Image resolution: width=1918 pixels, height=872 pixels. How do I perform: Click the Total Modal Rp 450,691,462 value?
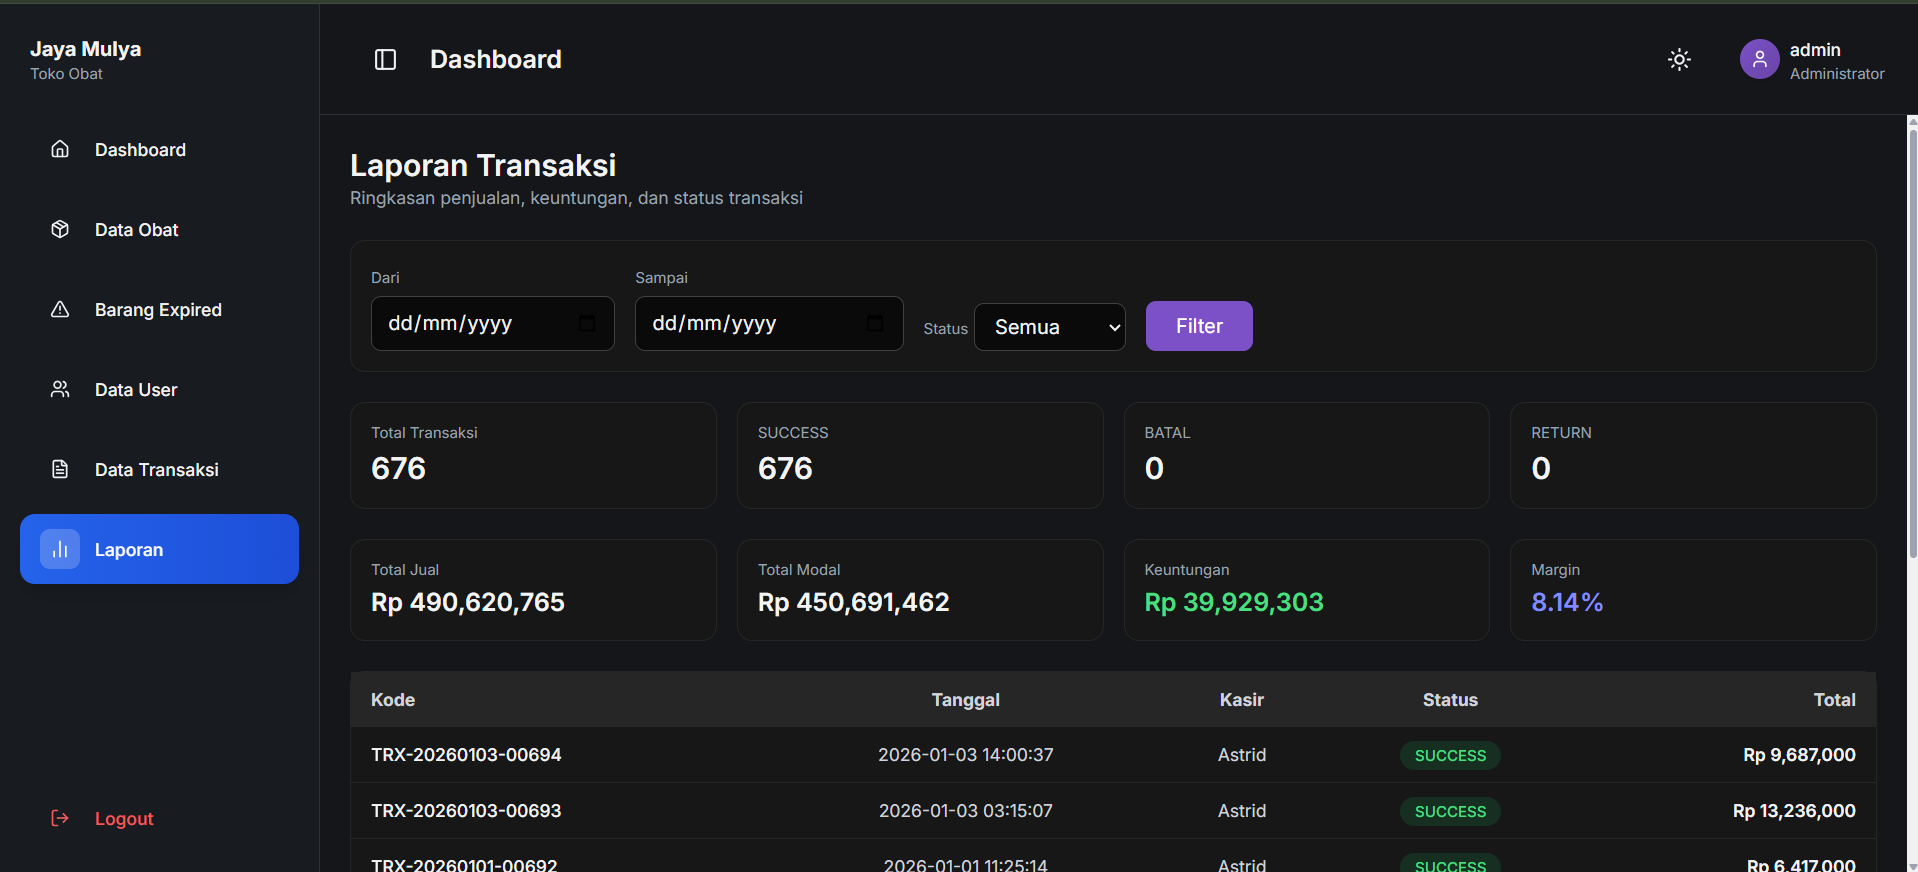[x=853, y=602]
